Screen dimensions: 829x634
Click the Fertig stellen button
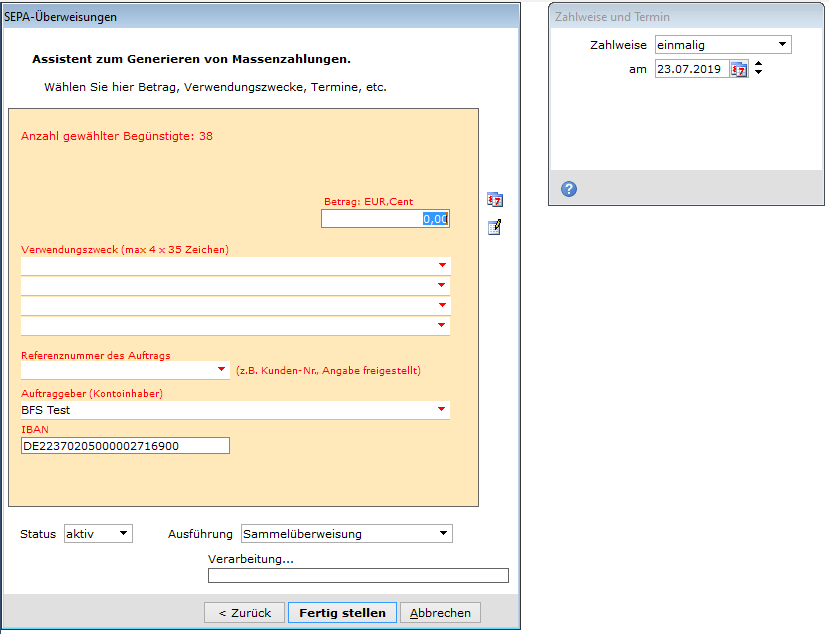tap(343, 613)
